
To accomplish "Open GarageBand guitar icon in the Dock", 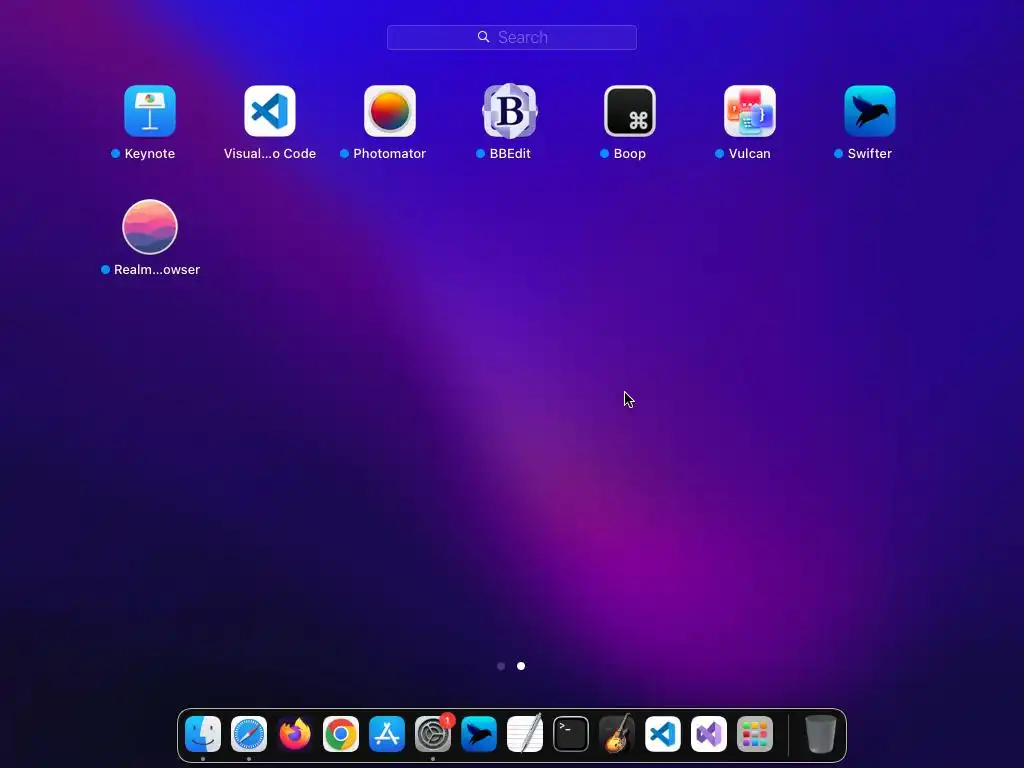I will [x=616, y=734].
